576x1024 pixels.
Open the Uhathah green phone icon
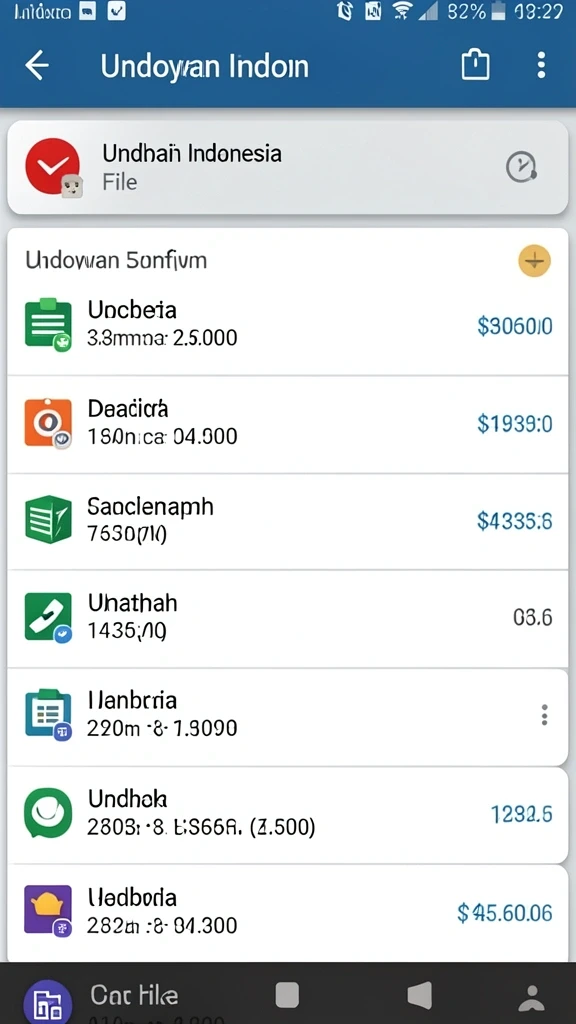pos(48,617)
